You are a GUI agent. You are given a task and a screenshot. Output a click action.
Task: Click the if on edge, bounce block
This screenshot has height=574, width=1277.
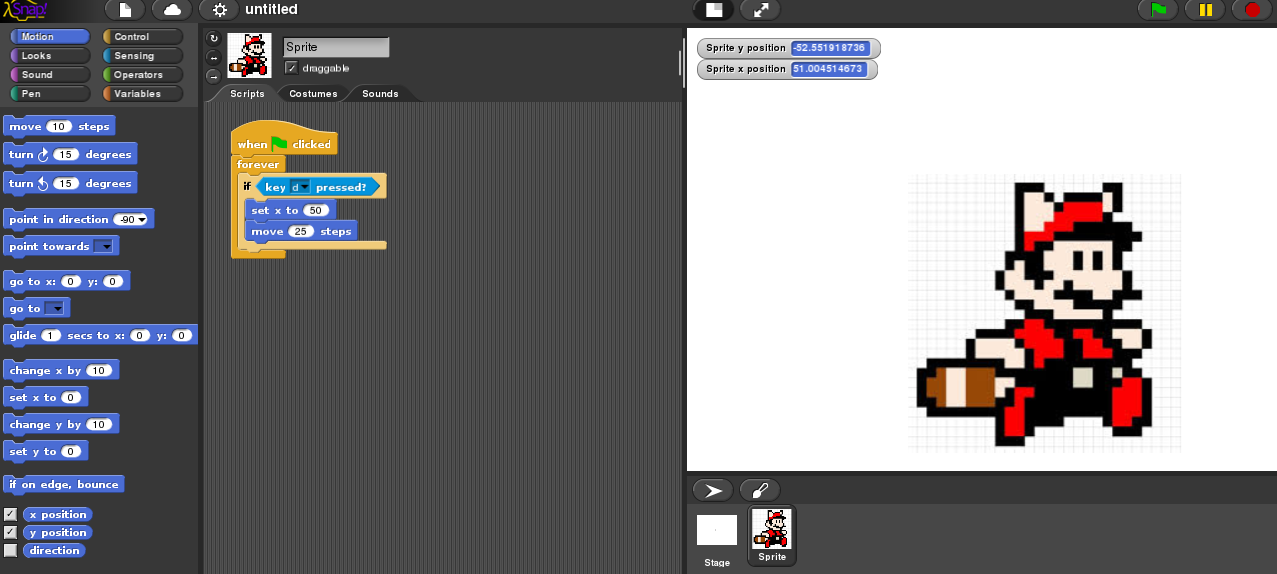point(64,485)
